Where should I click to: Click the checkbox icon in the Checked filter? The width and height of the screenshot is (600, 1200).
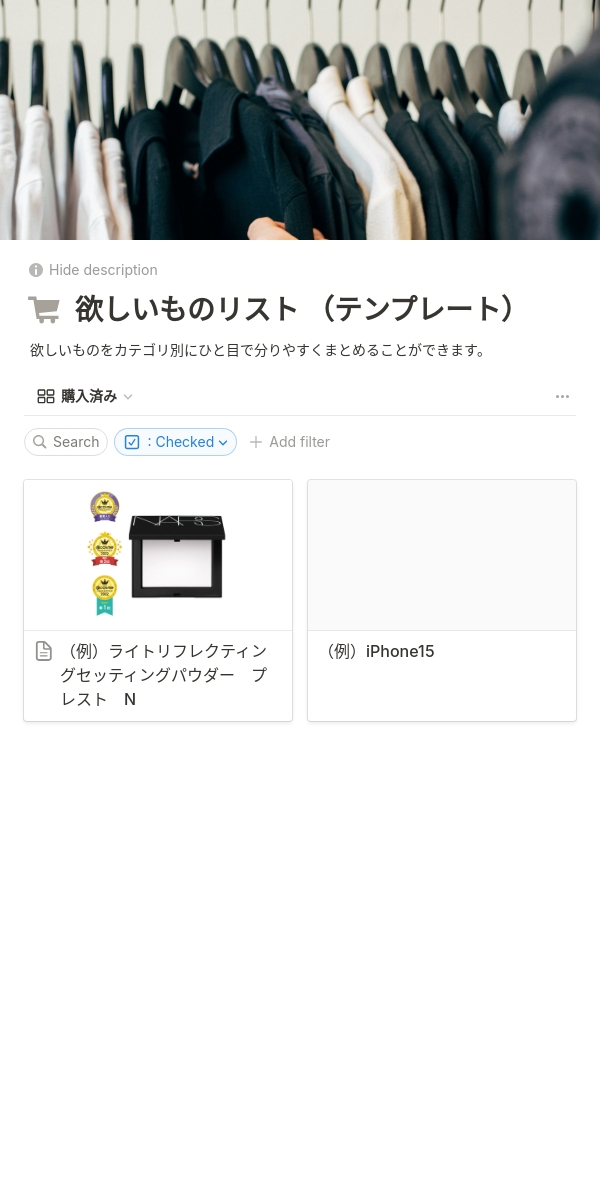pyautogui.click(x=132, y=442)
